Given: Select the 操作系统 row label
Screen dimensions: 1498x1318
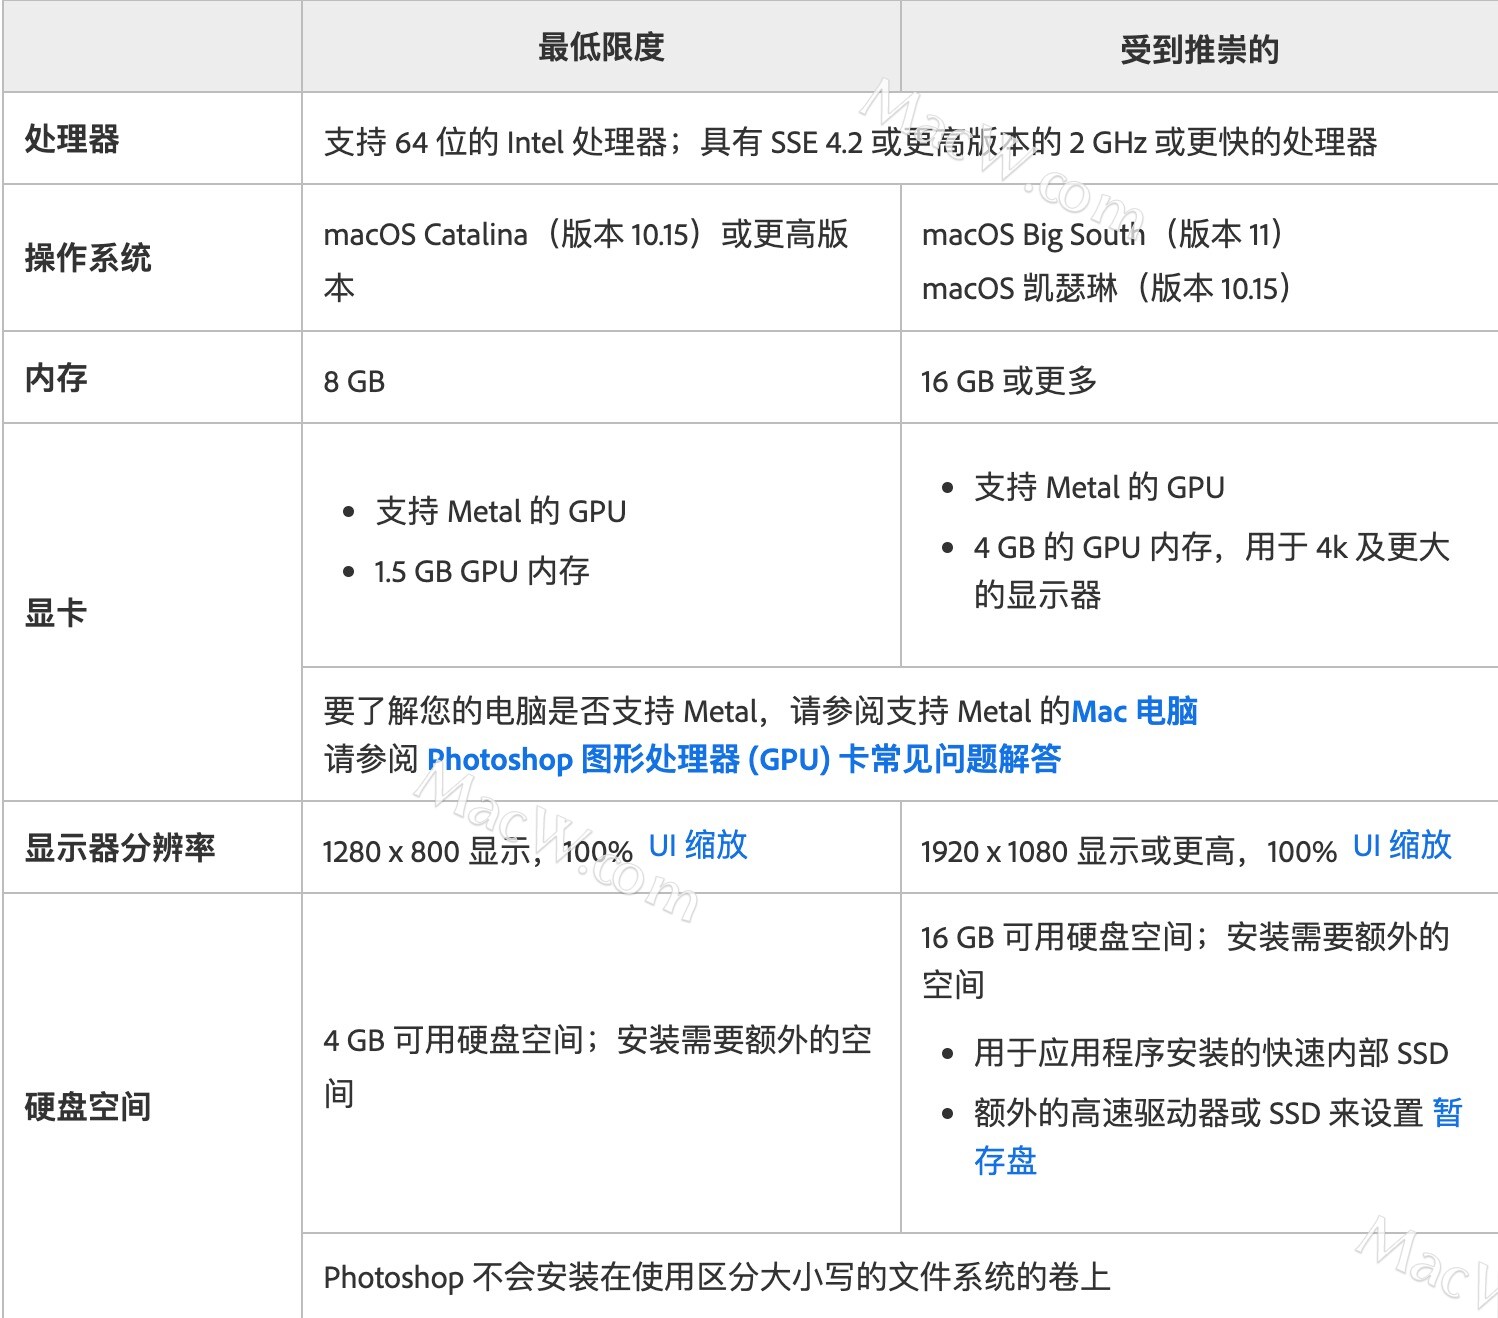Looking at the screenshot, I should point(88,258).
